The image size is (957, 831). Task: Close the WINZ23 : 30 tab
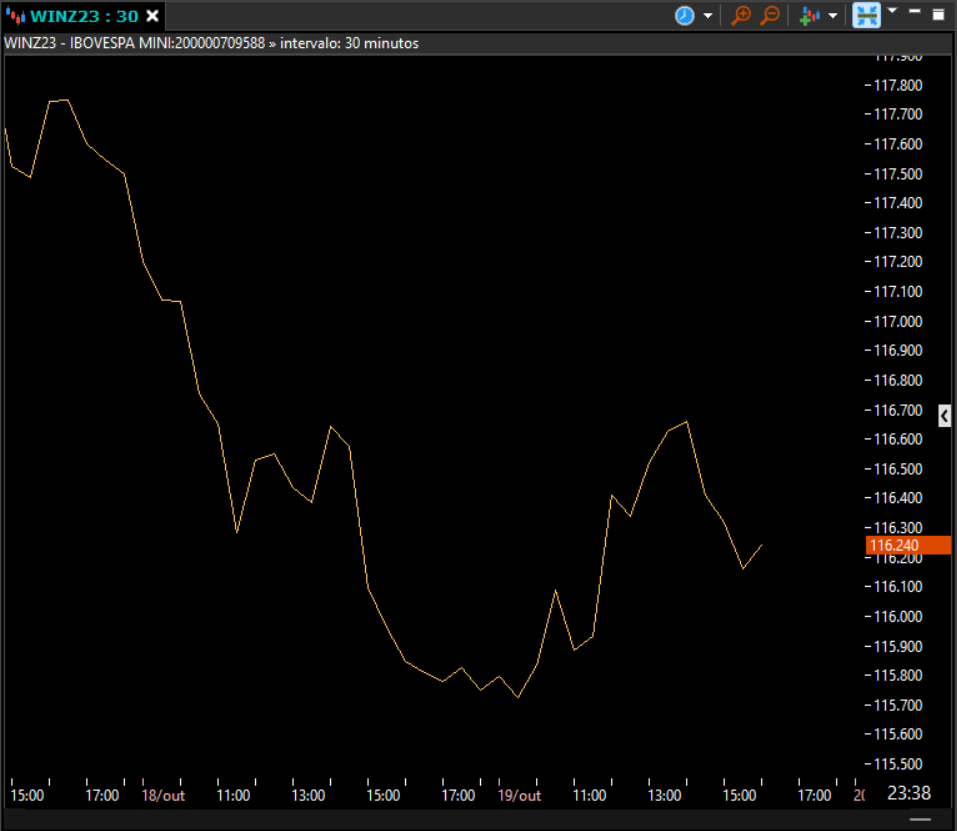(x=153, y=16)
